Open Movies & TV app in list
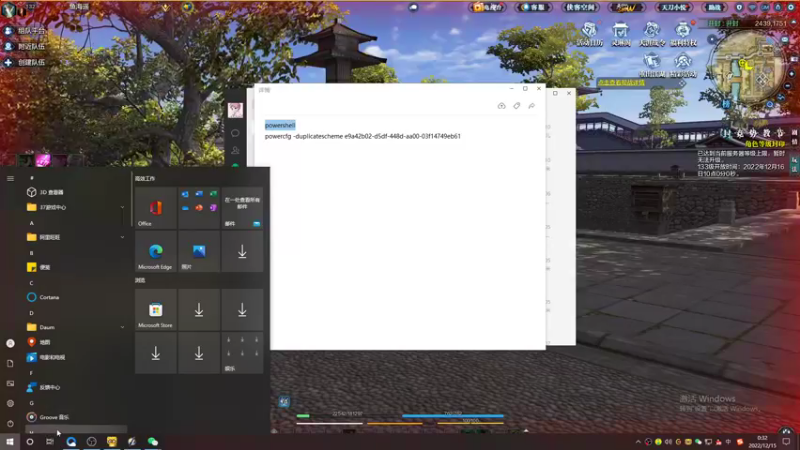Viewport: 800px width, 450px height. [x=74, y=357]
